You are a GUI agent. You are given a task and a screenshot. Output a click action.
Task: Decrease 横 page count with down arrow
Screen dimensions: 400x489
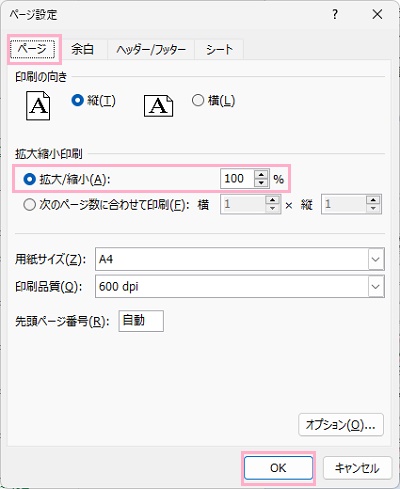click(272, 208)
